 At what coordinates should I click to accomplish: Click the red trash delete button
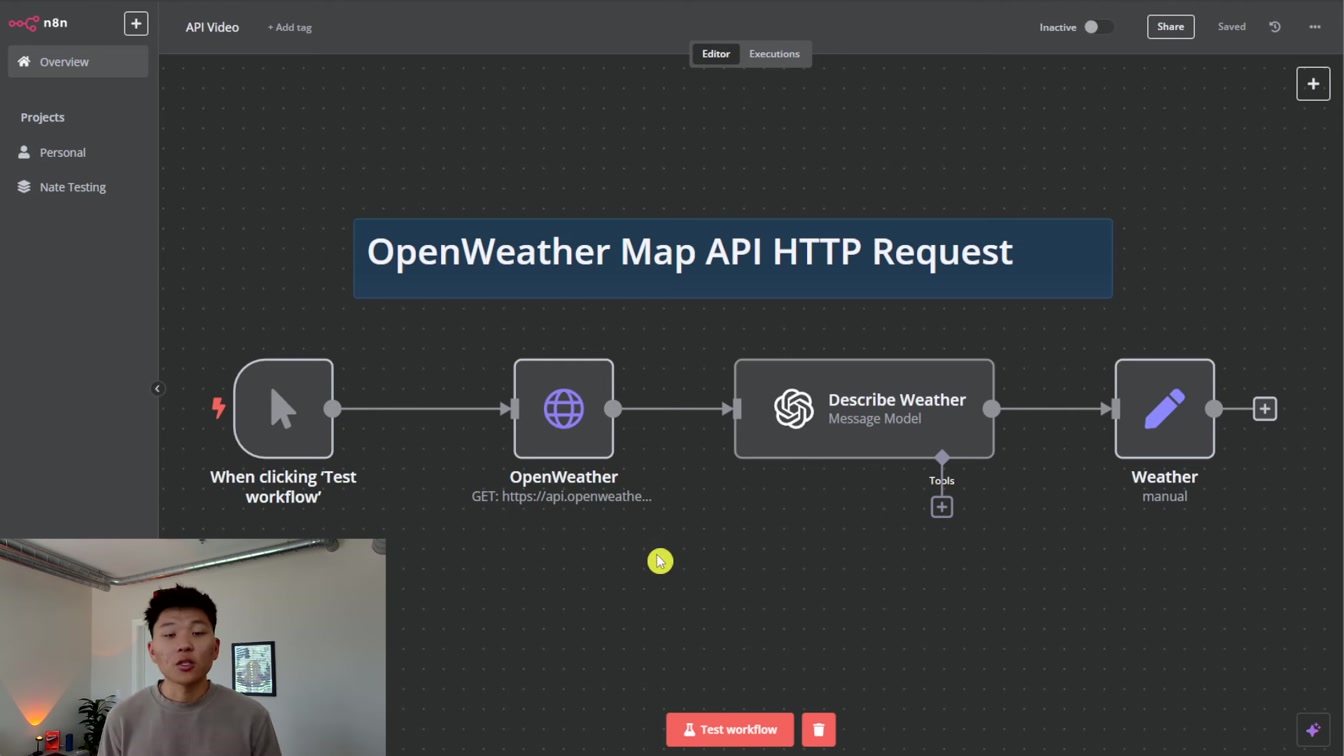pyautogui.click(x=818, y=730)
